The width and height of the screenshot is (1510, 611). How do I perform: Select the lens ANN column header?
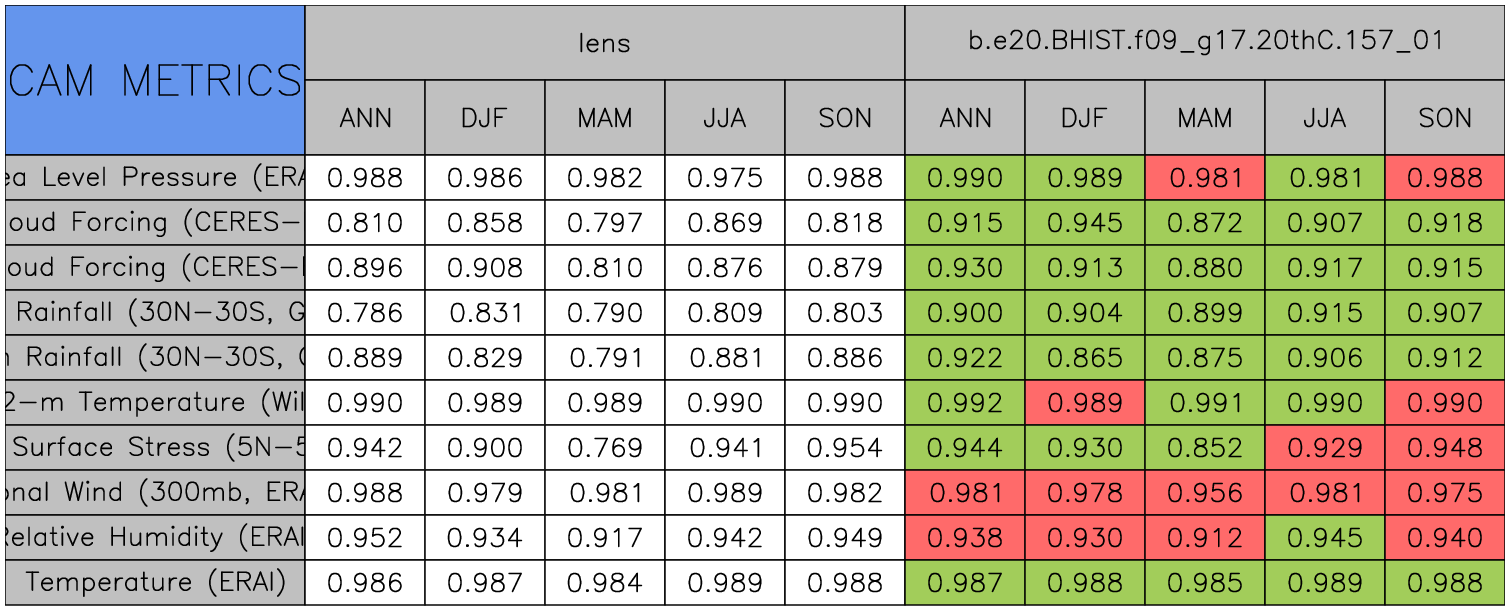365,118
